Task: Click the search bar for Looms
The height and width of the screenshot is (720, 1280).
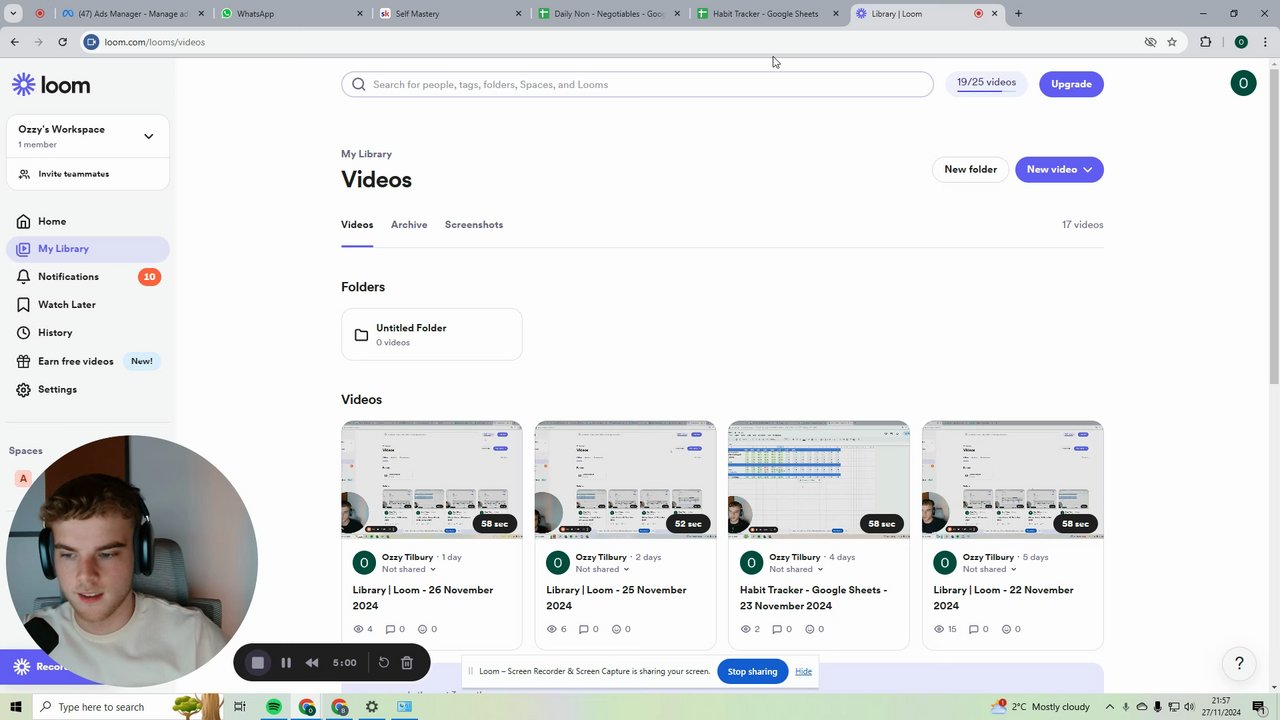Action: 637,84
